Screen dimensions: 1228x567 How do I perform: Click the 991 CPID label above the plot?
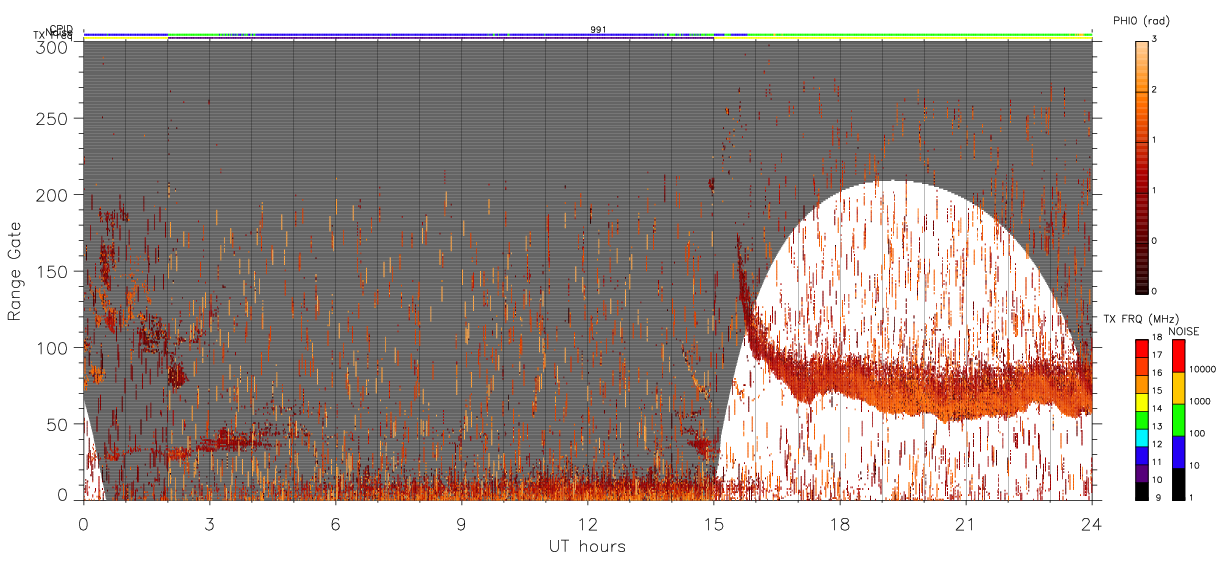point(598,29)
